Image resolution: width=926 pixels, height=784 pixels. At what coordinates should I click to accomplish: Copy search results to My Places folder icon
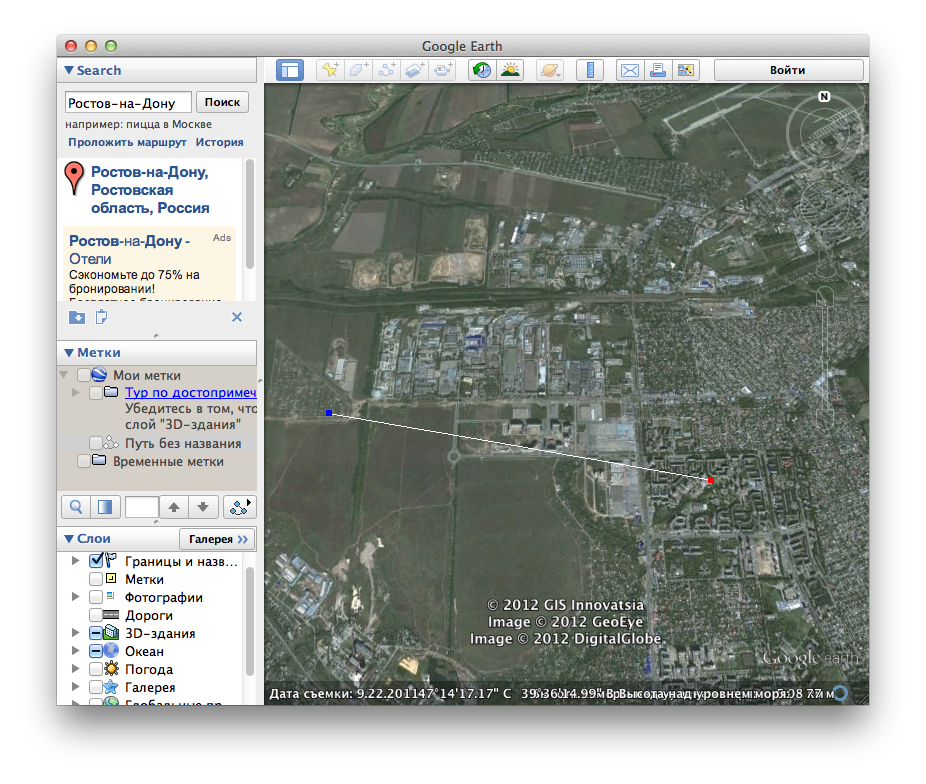pyautogui.click(x=77, y=318)
